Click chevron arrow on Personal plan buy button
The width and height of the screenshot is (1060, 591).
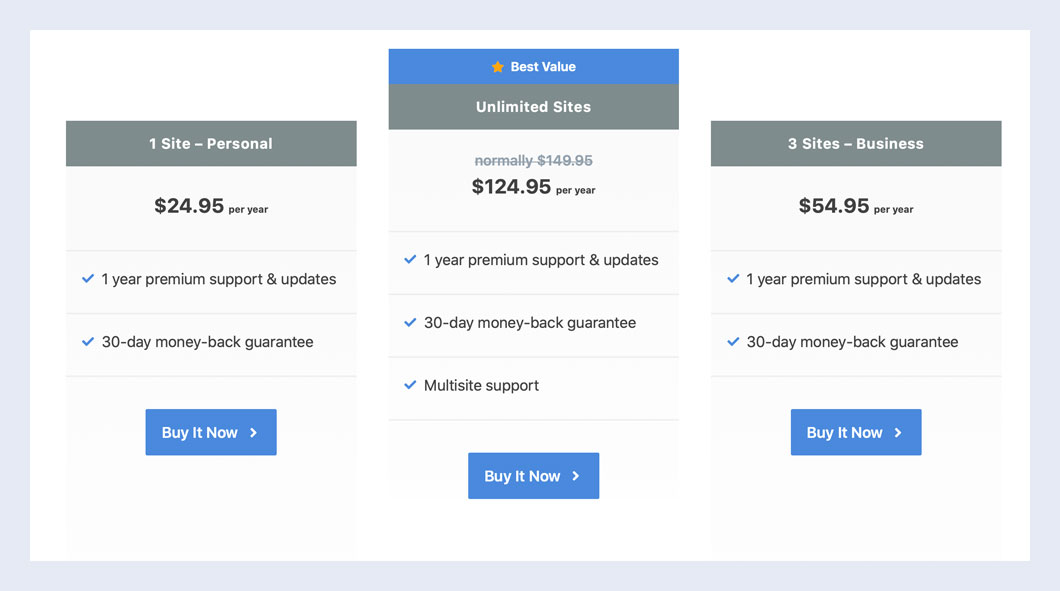pyautogui.click(x=254, y=433)
